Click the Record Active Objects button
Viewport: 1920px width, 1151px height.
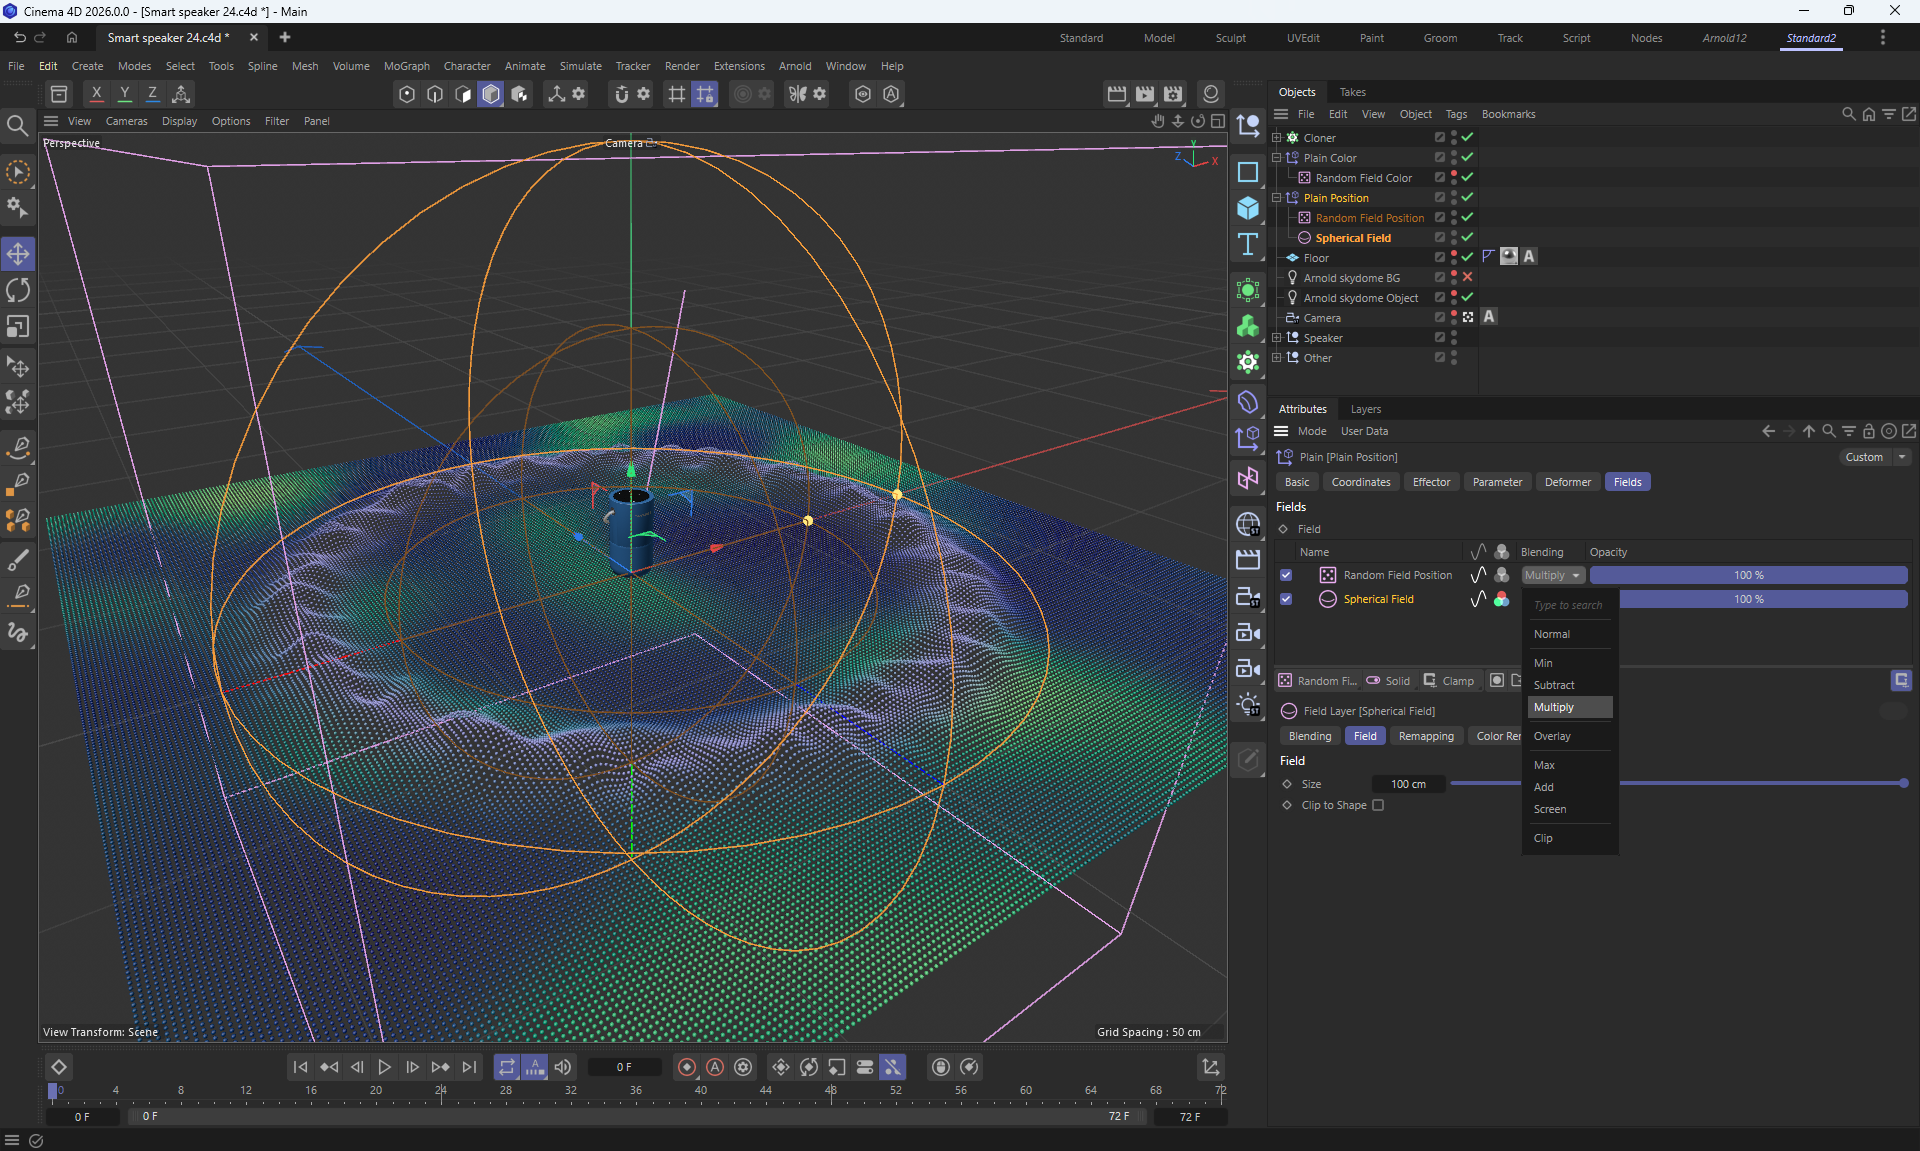(687, 1067)
